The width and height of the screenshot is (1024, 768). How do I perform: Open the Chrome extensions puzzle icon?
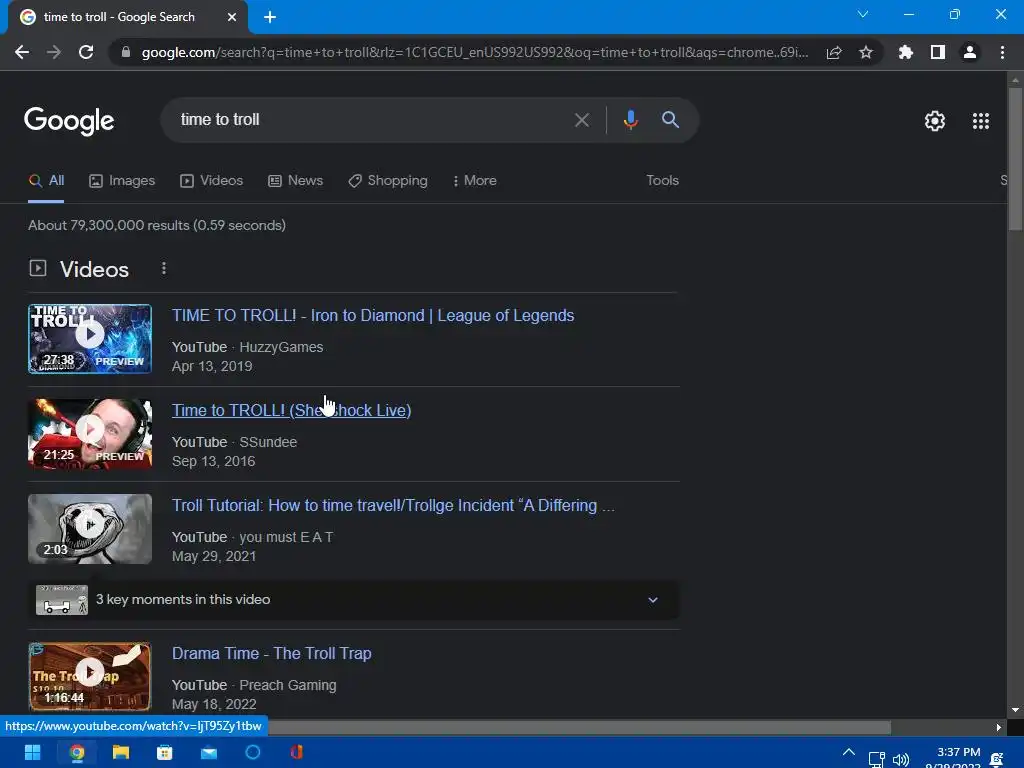click(x=905, y=52)
